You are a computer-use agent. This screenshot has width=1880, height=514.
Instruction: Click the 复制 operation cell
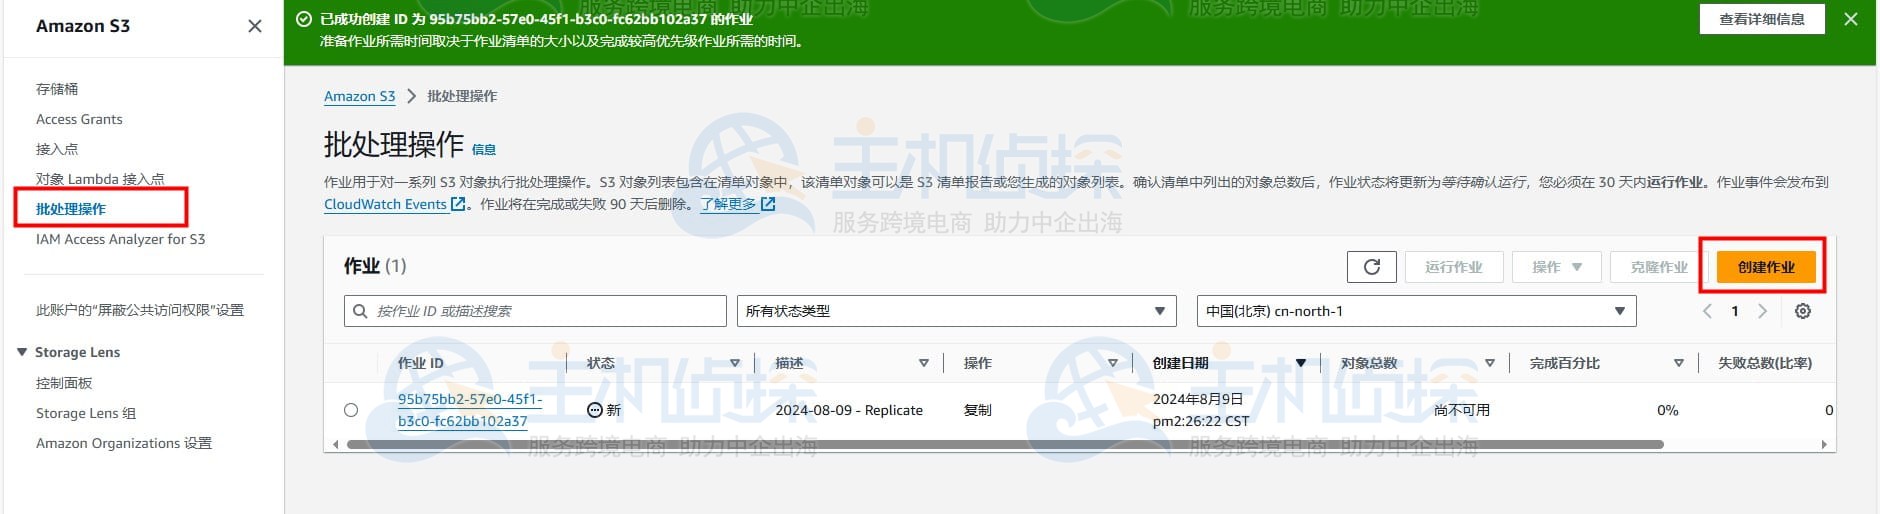point(978,410)
